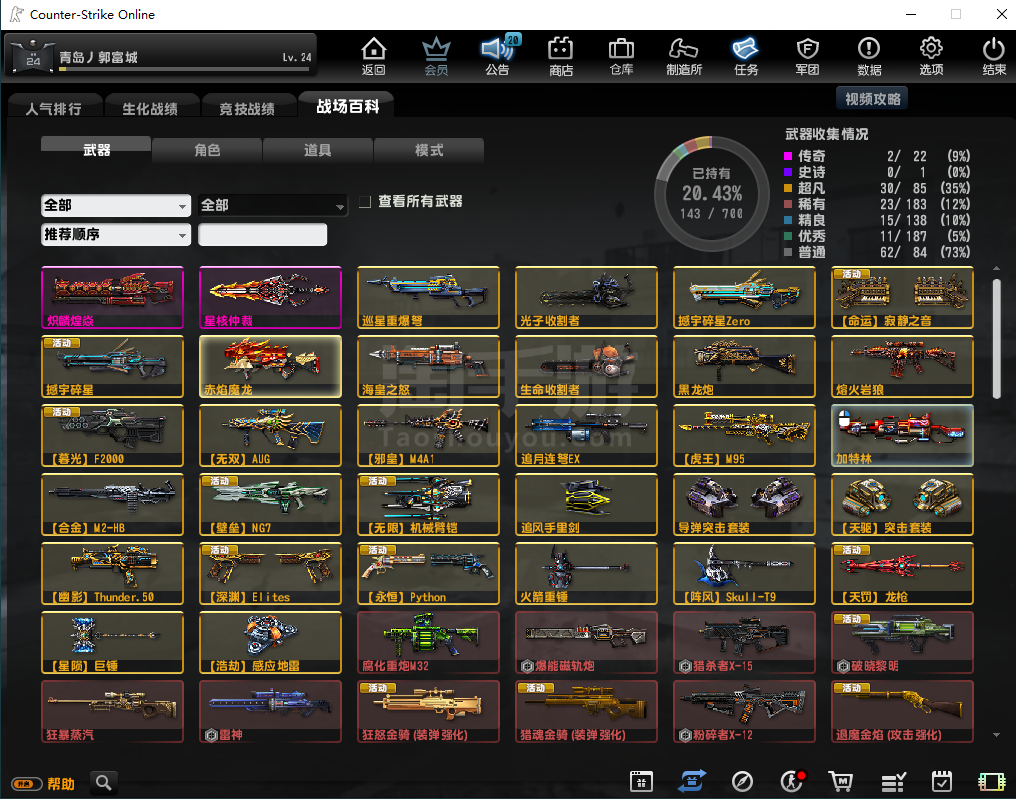The height and width of the screenshot is (799, 1016).
Task: Select the 火箭重锤 weapon card
Action: click(x=586, y=574)
